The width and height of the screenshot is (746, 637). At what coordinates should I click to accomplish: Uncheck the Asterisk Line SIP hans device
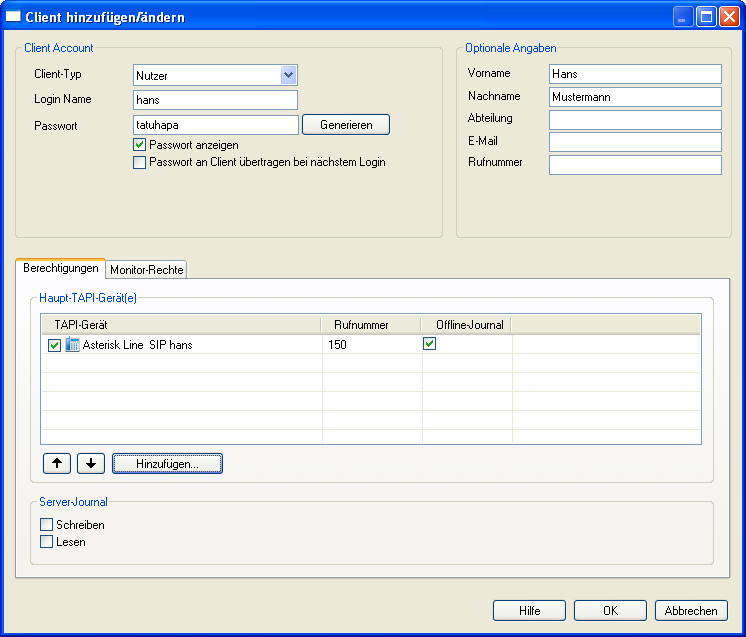[55, 345]
